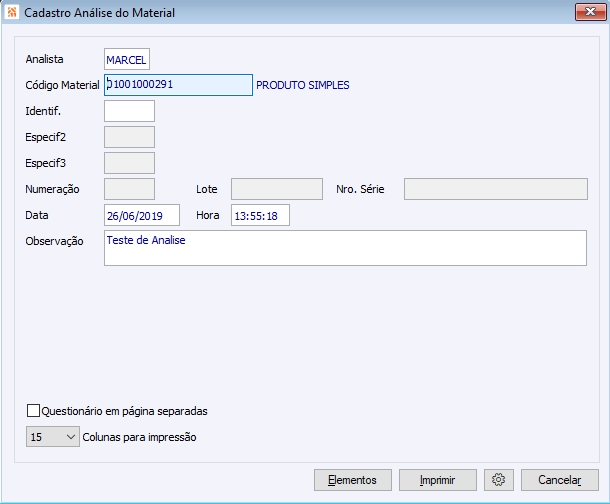Image resolution: width=610 pixels, height=504 pixels.
Task: Click the Código Material input field
Action: 178,85
